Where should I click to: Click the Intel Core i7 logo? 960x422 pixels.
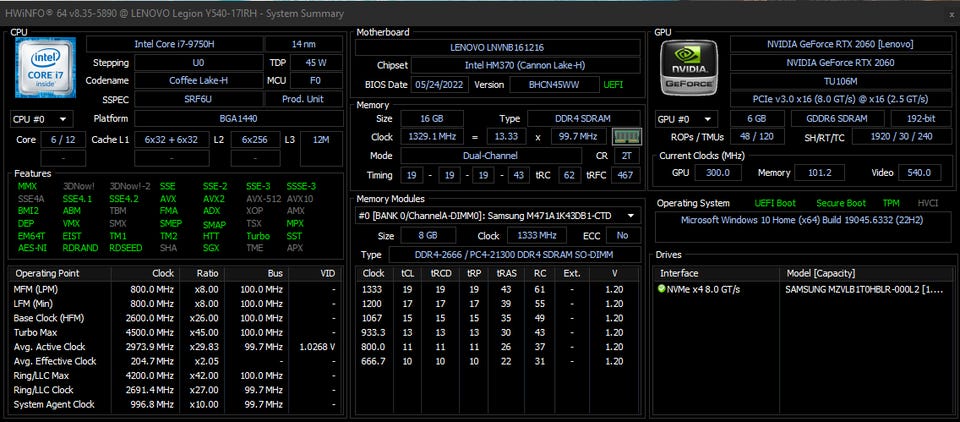coord(45,67)
